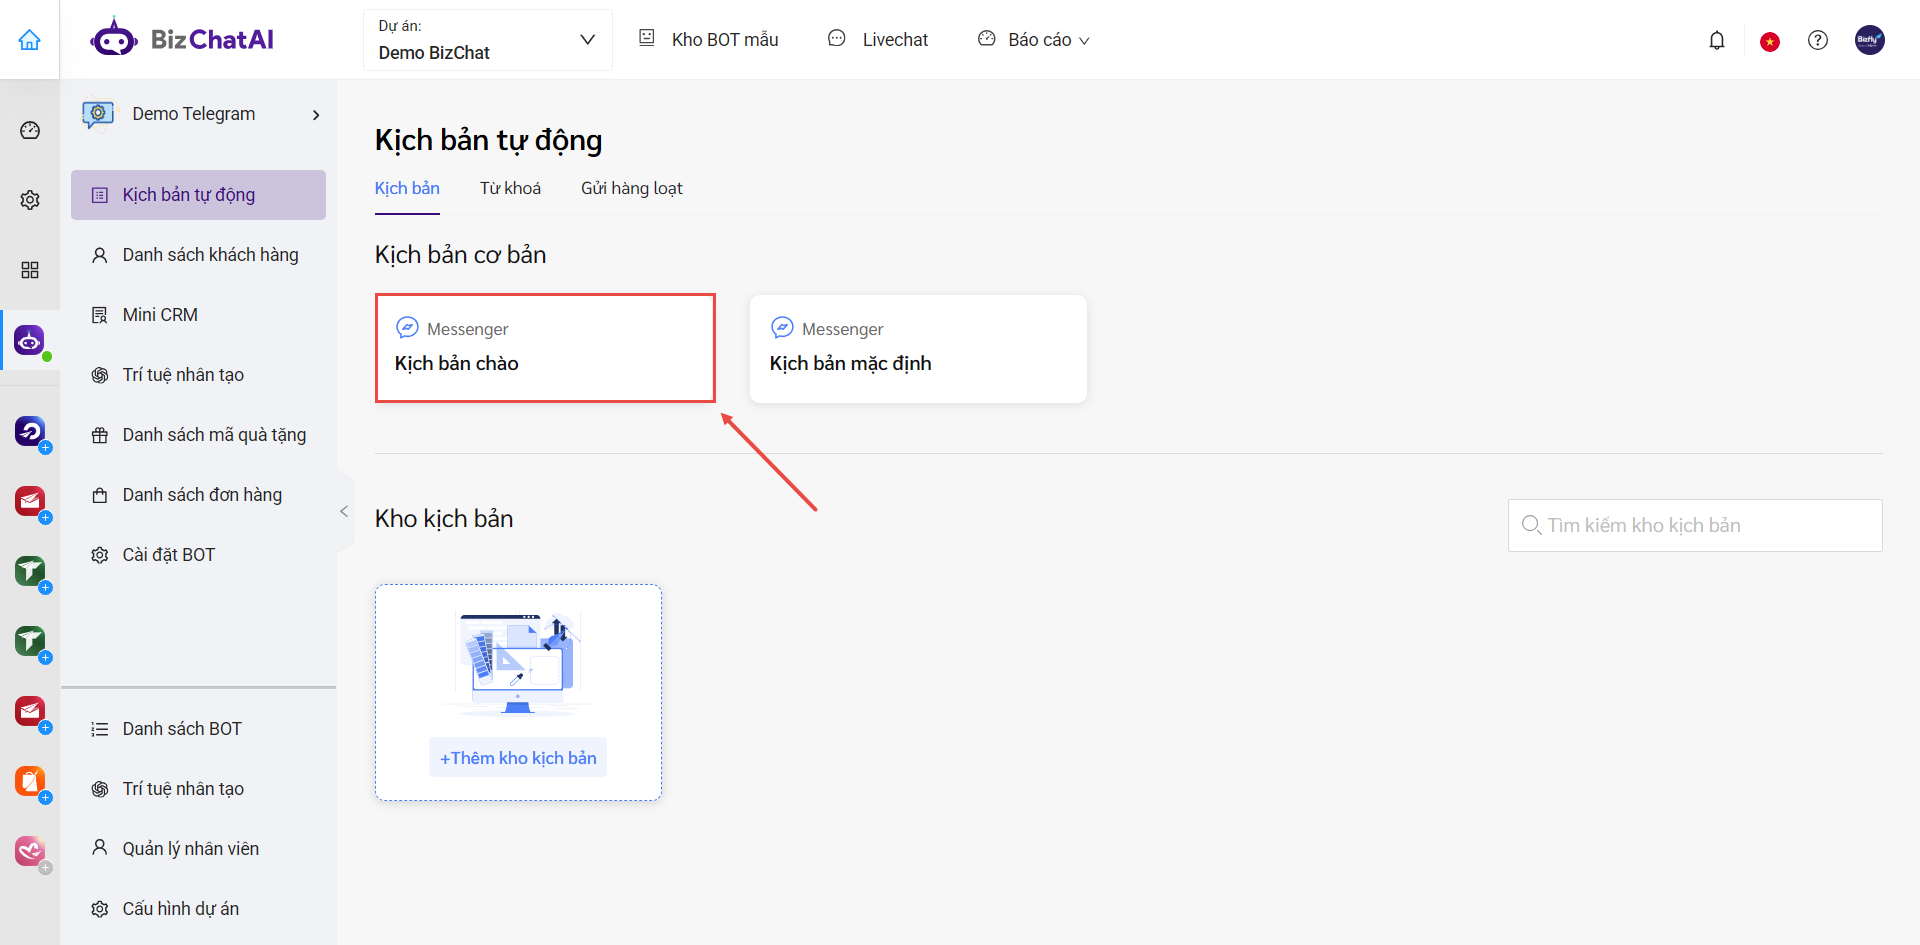The width and height of the screenshot is (1920, 945).
Task: Switch to the Kịch bản tab
Action: point(407,188)
